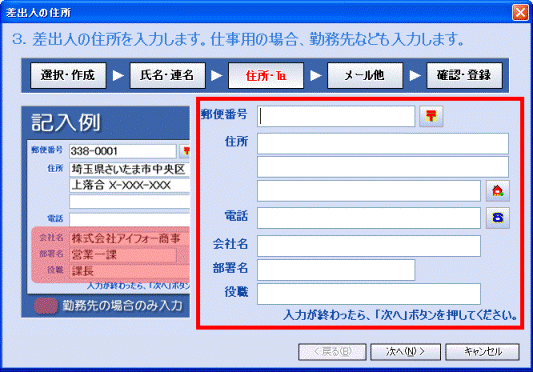Click the 会社名 label in the form
This screenshot has height=372, width=533.
coord(230,244)
